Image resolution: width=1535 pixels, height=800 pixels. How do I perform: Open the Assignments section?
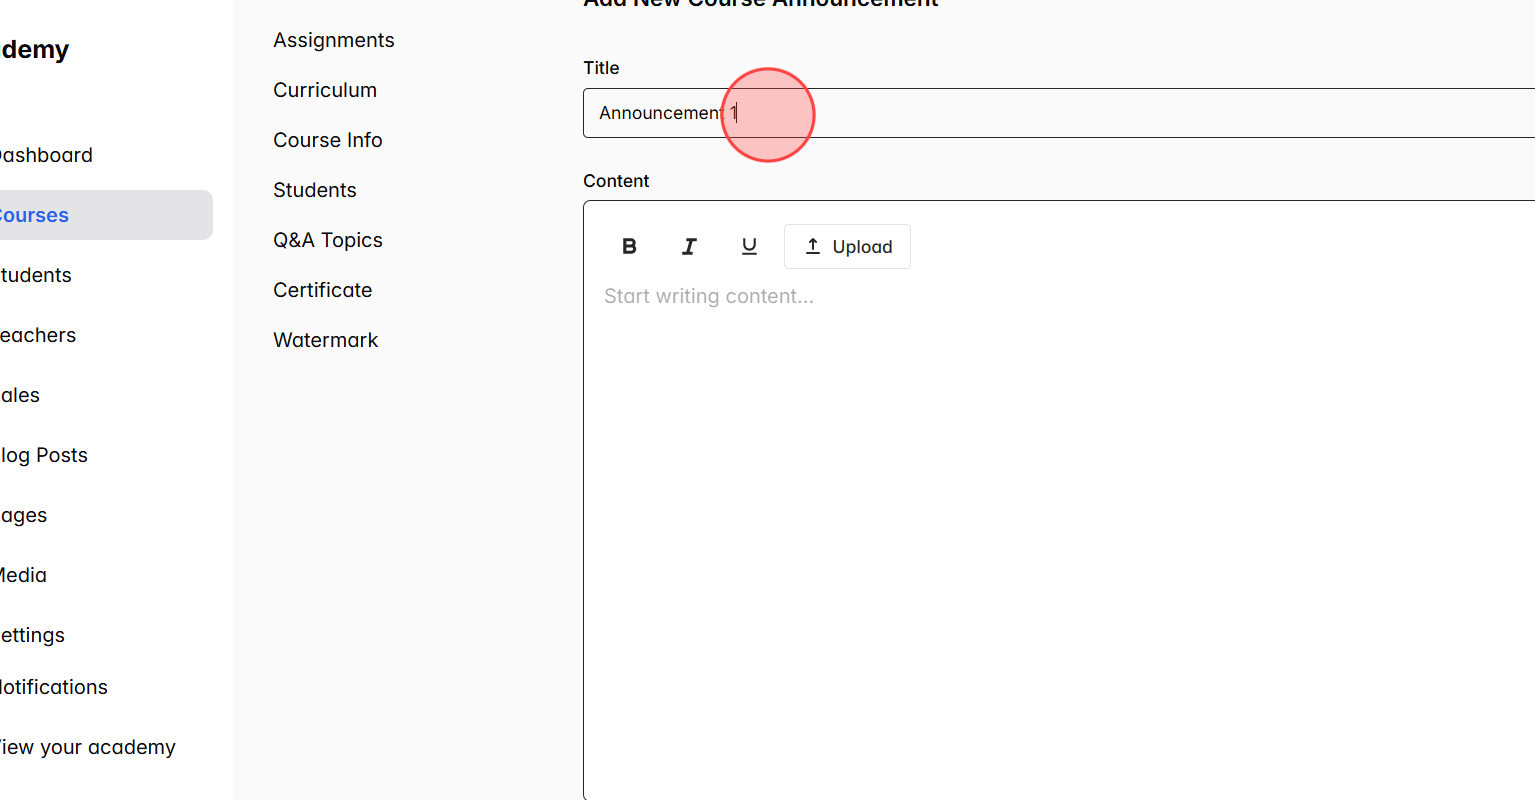[x=333, y=40]
